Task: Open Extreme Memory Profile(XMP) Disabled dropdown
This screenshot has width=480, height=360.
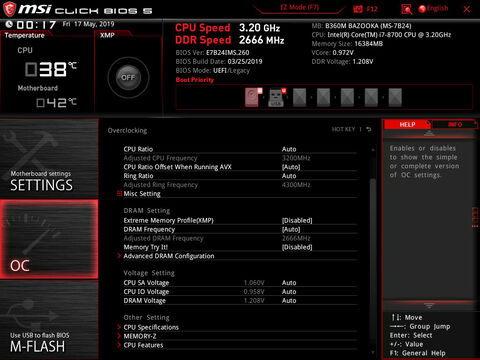Action: [297, 220]
